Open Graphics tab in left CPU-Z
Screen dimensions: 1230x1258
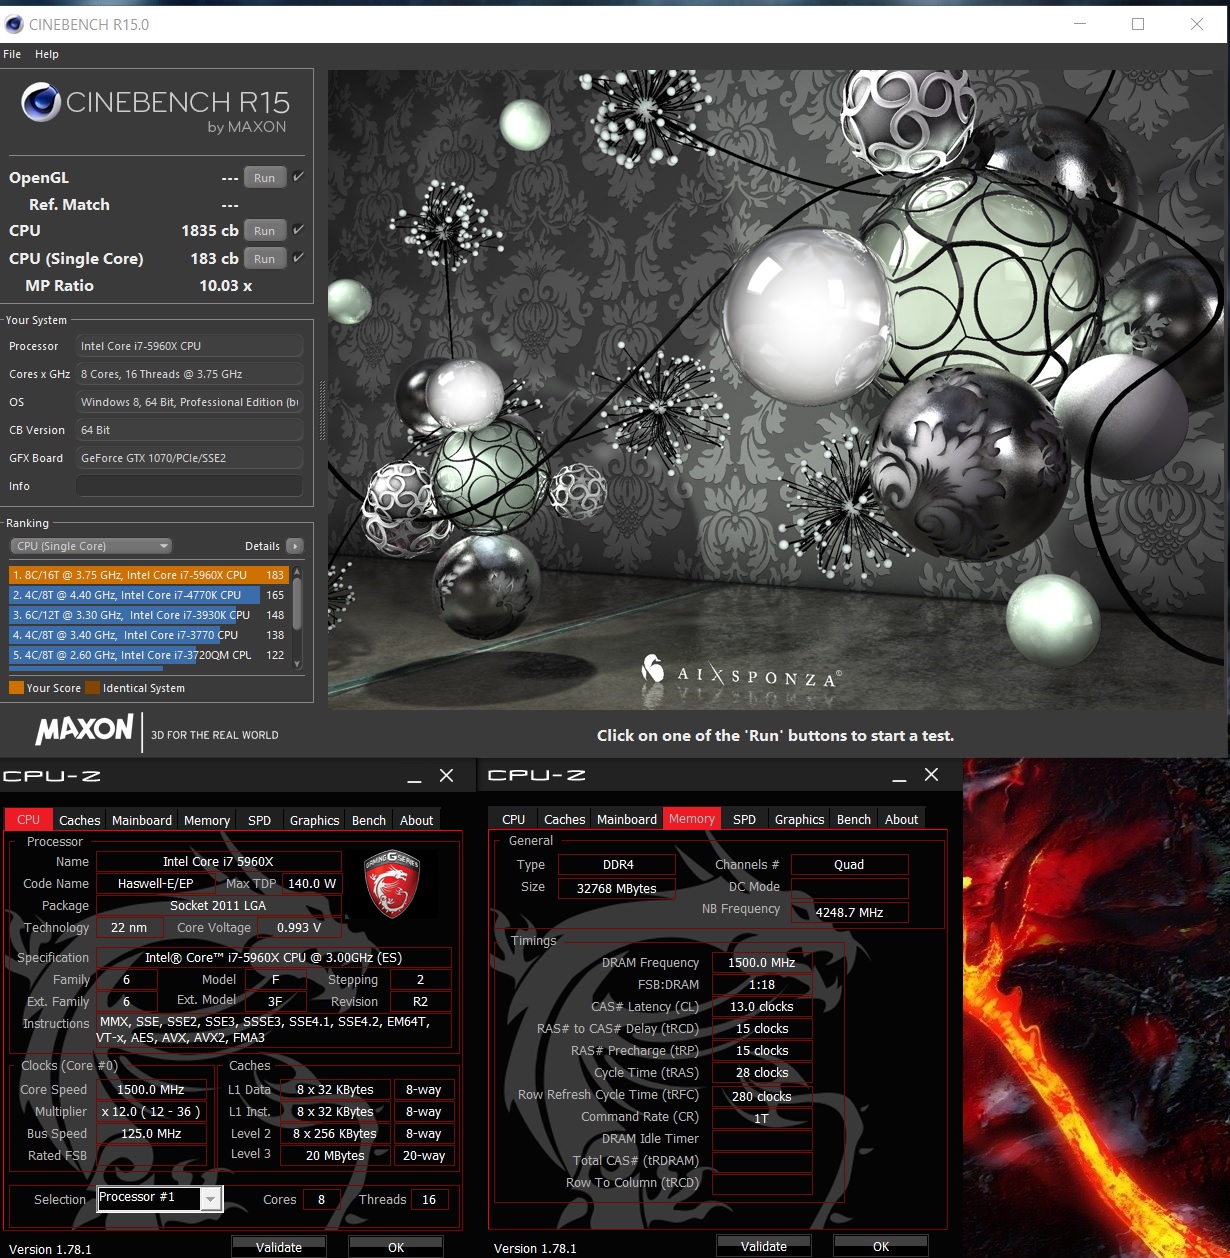click(x=315, y=820)
